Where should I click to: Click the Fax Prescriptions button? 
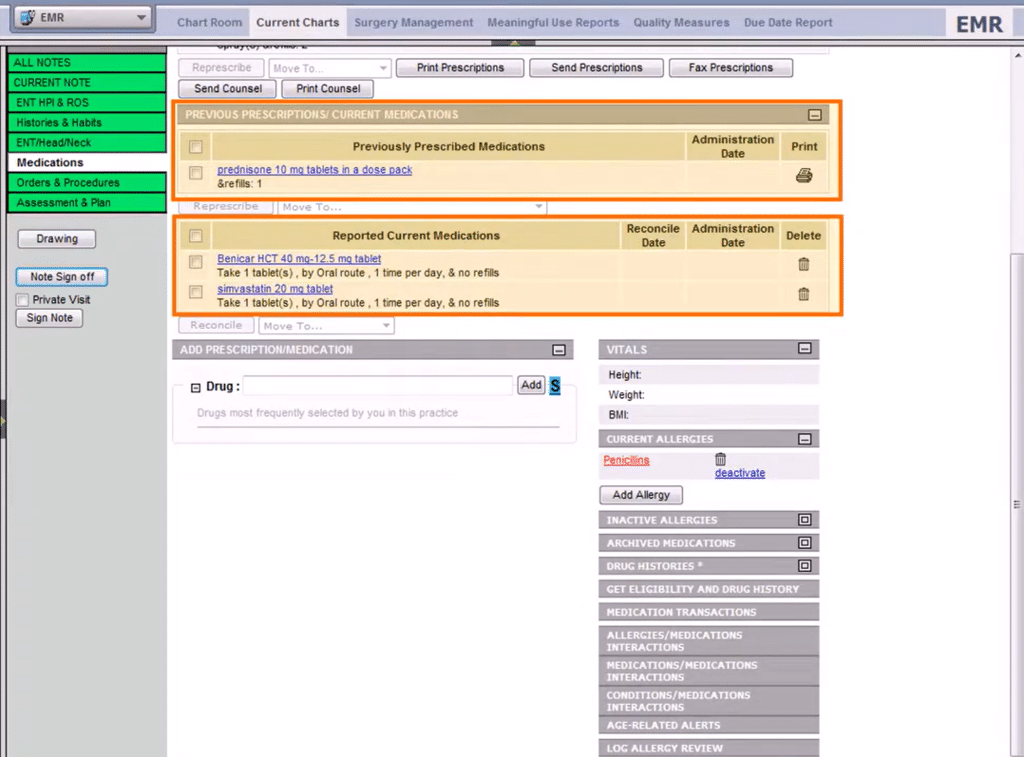pyautogui.click(x=731, y=68)
